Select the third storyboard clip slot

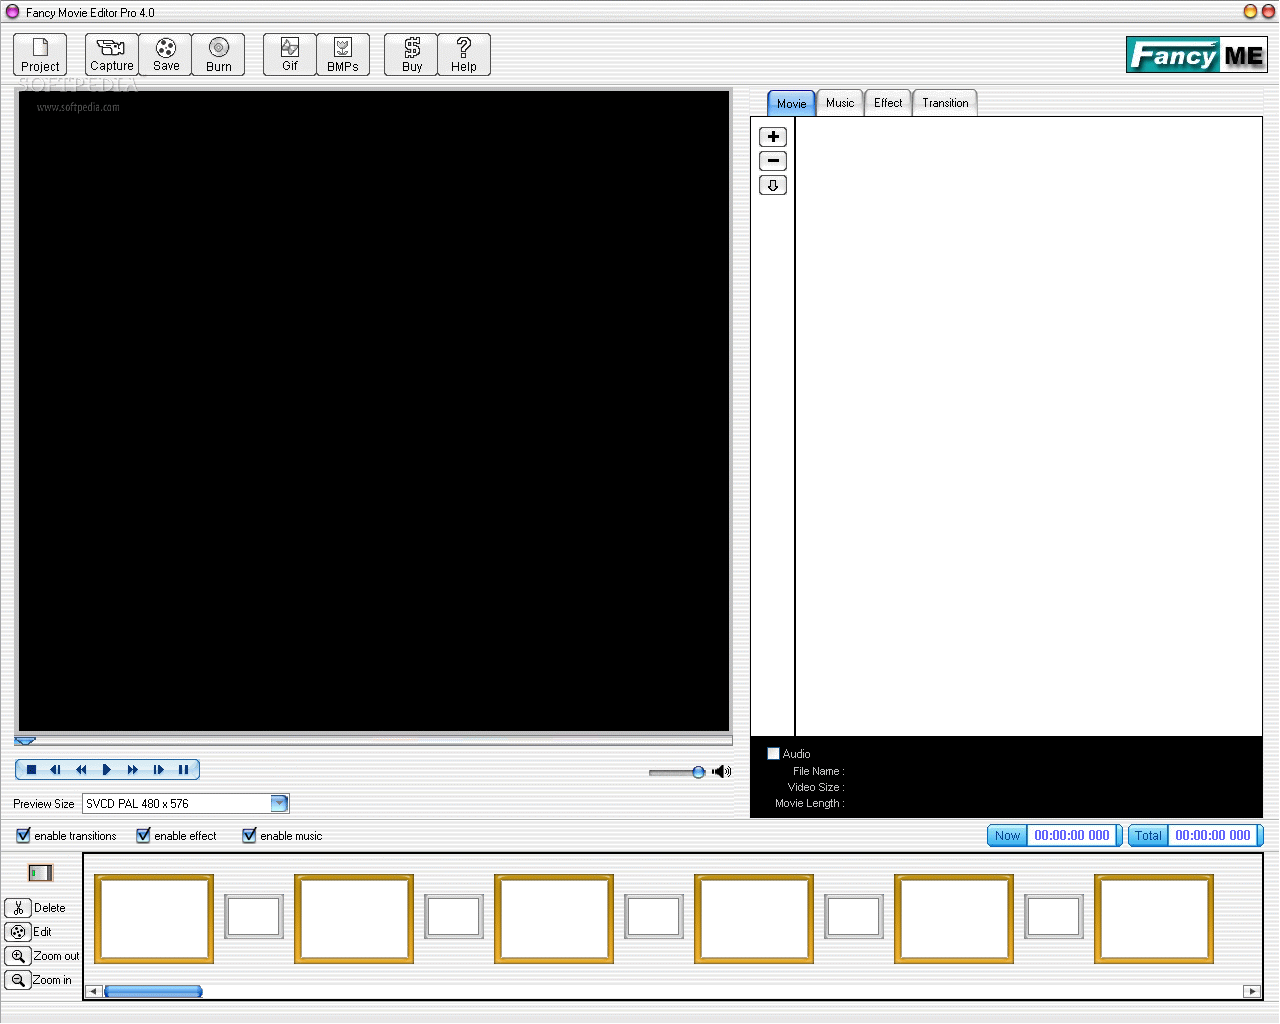click(x=554, y=919)
